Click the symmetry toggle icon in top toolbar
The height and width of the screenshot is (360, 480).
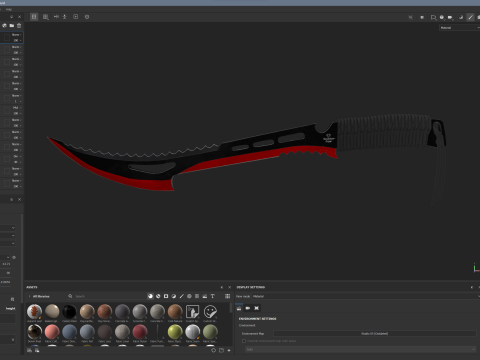[x=56, y=17]
